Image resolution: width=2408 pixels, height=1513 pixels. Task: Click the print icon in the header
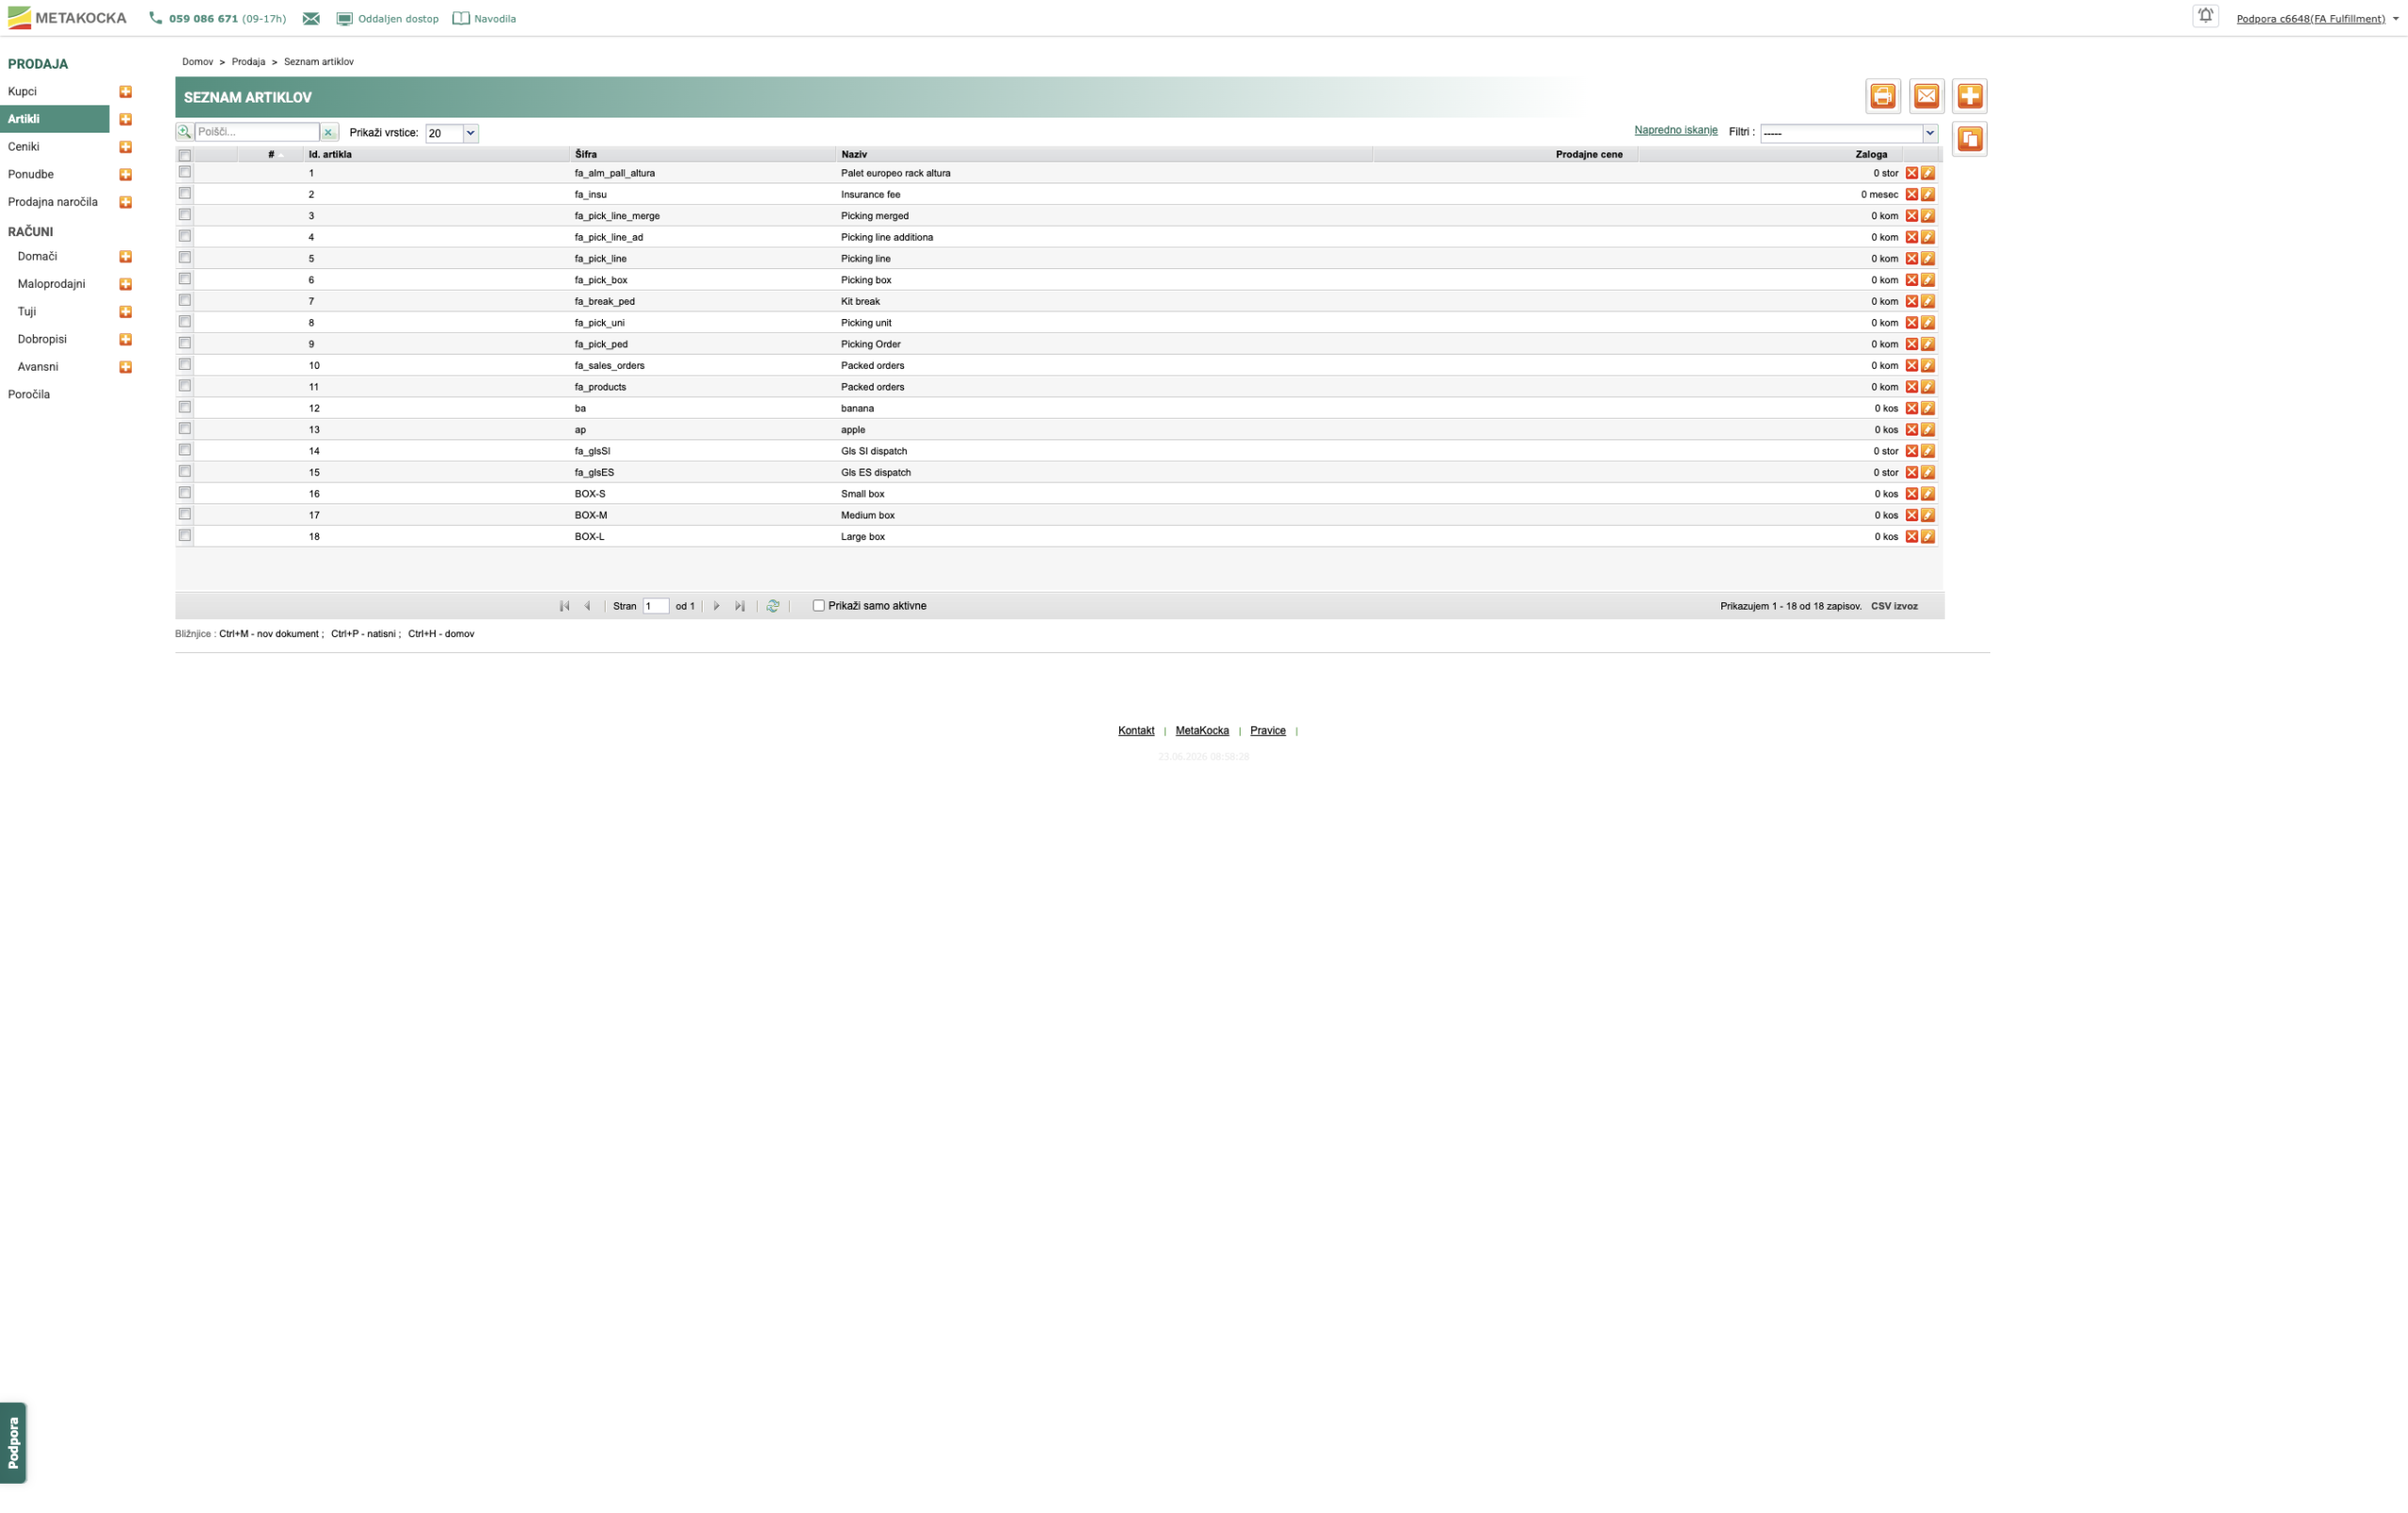click(1882, 96)
